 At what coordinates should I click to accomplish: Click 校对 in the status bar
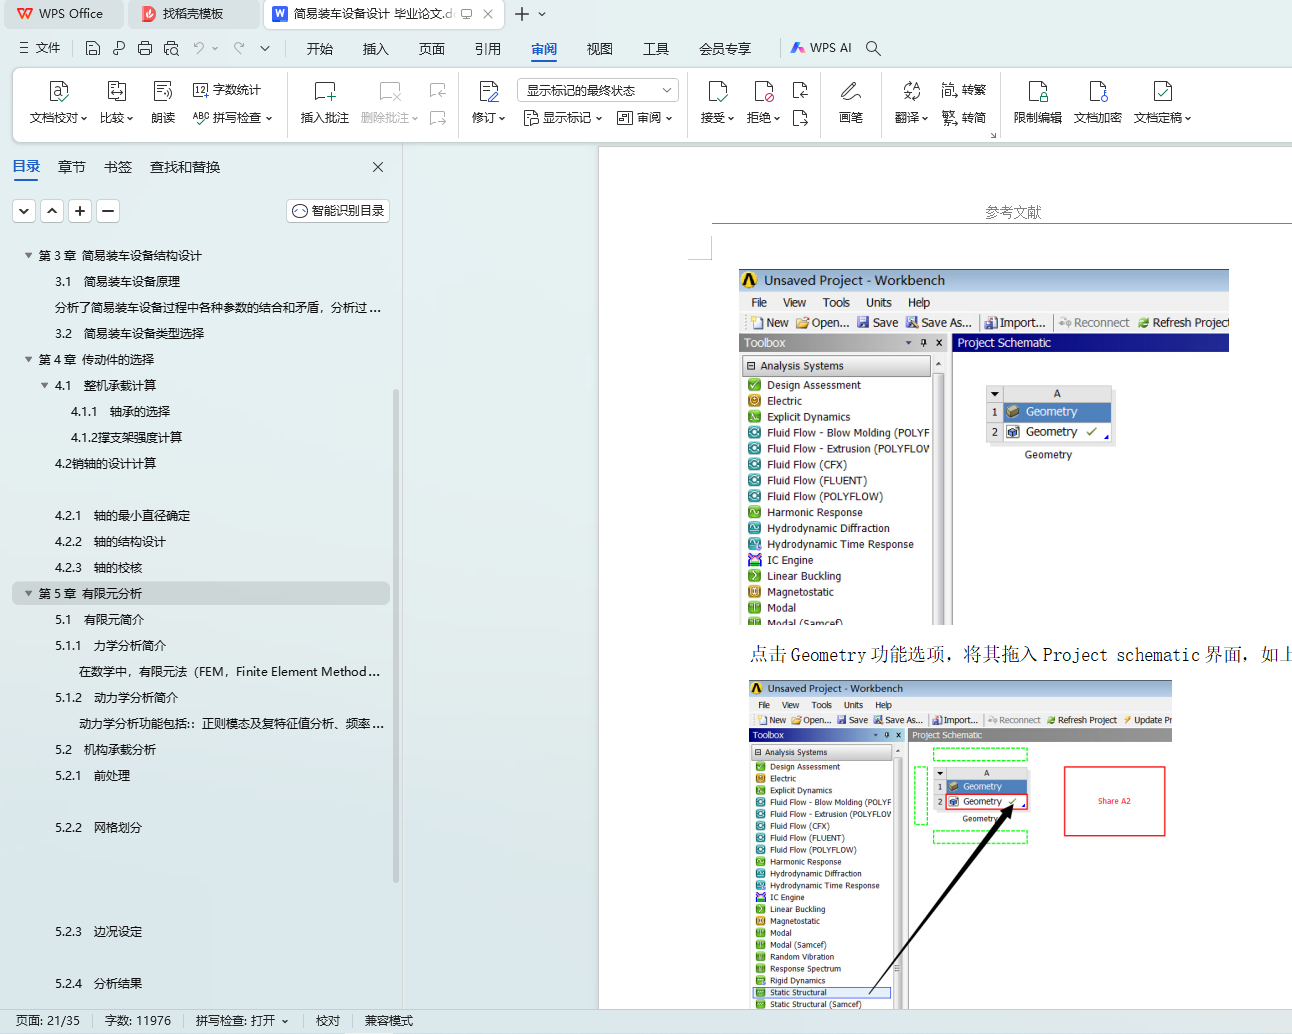[328, 1021]
